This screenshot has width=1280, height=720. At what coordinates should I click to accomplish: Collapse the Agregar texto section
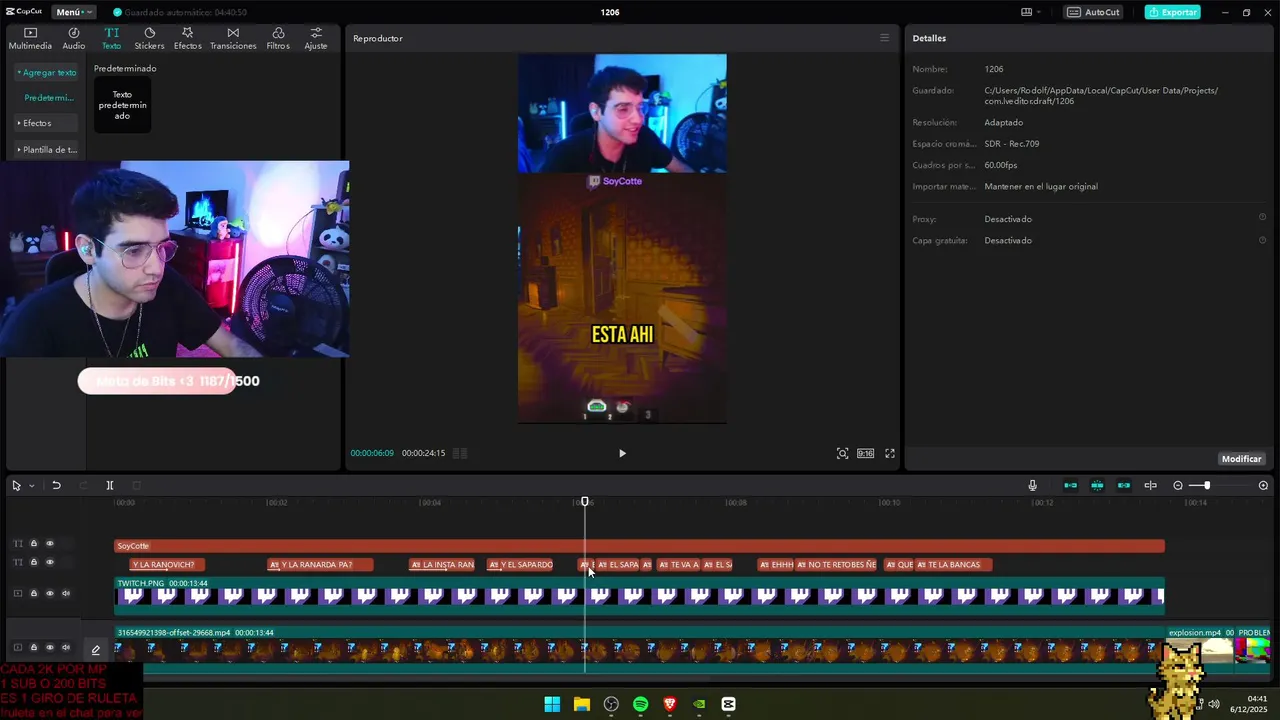coord(46,73)
